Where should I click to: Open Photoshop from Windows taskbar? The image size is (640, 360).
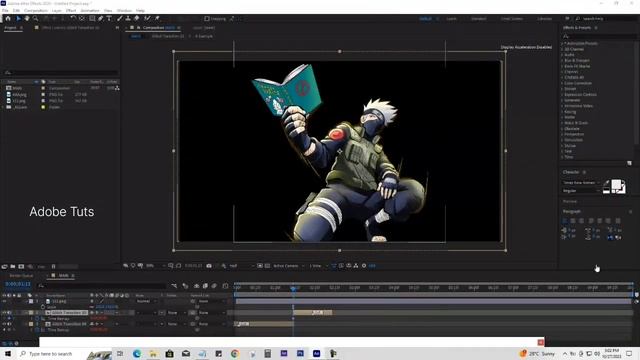click(300, 353)
